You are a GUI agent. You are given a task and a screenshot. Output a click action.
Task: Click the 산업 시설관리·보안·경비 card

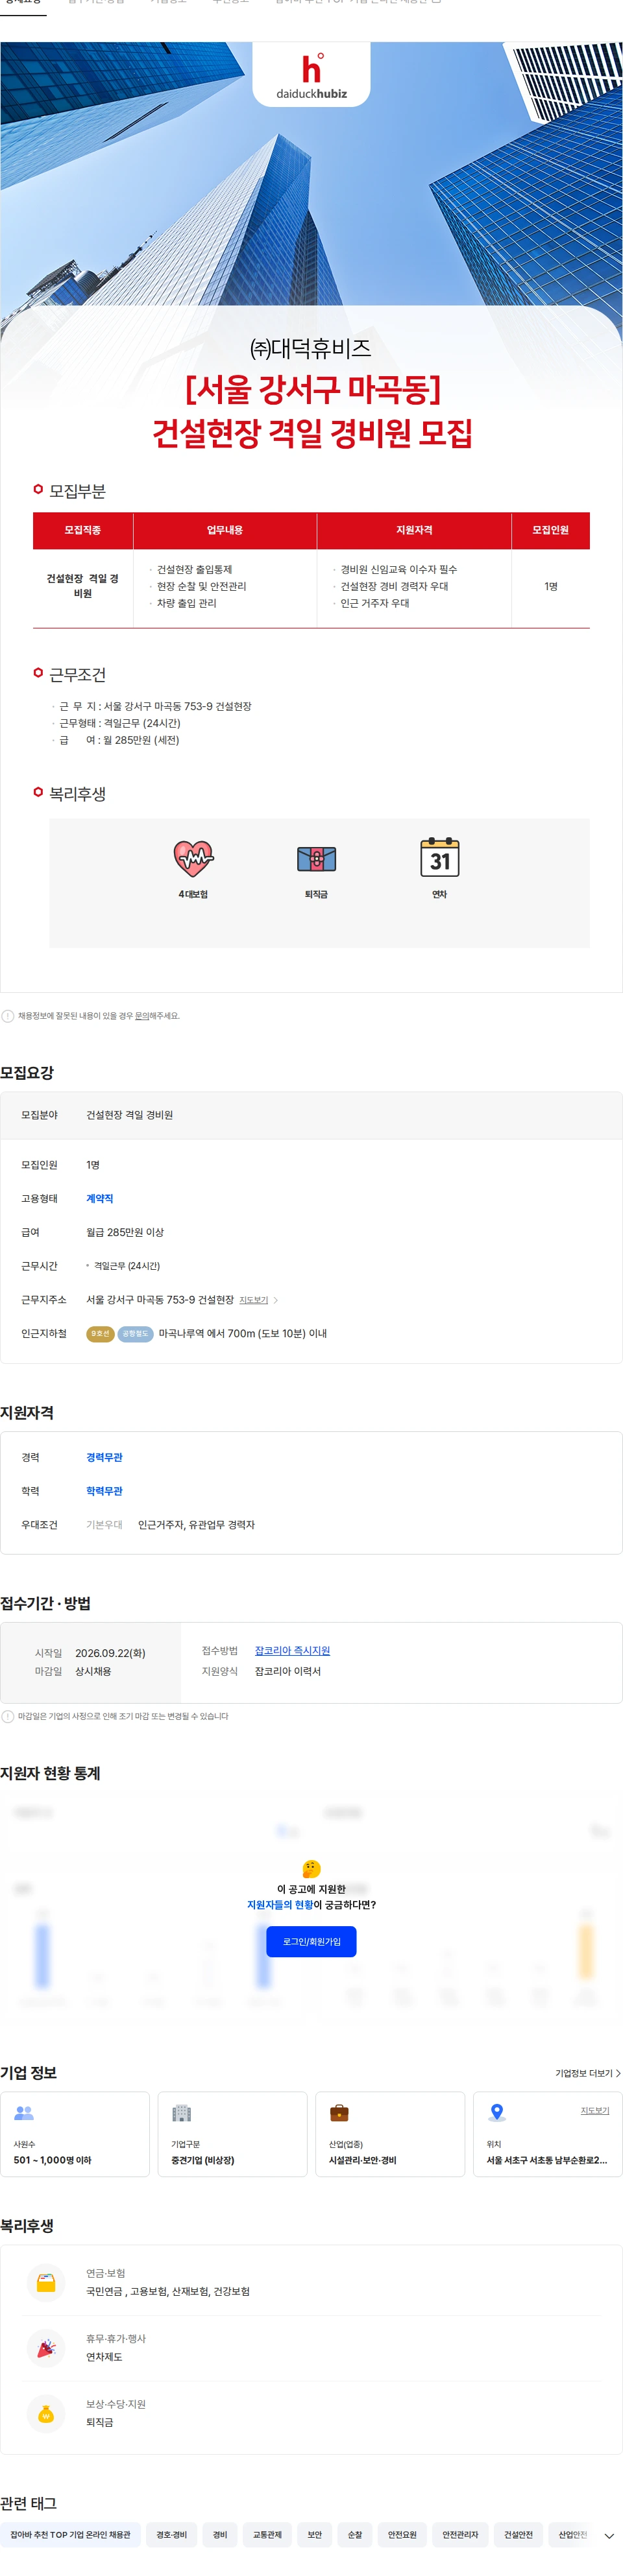[x=390, y=2134]
